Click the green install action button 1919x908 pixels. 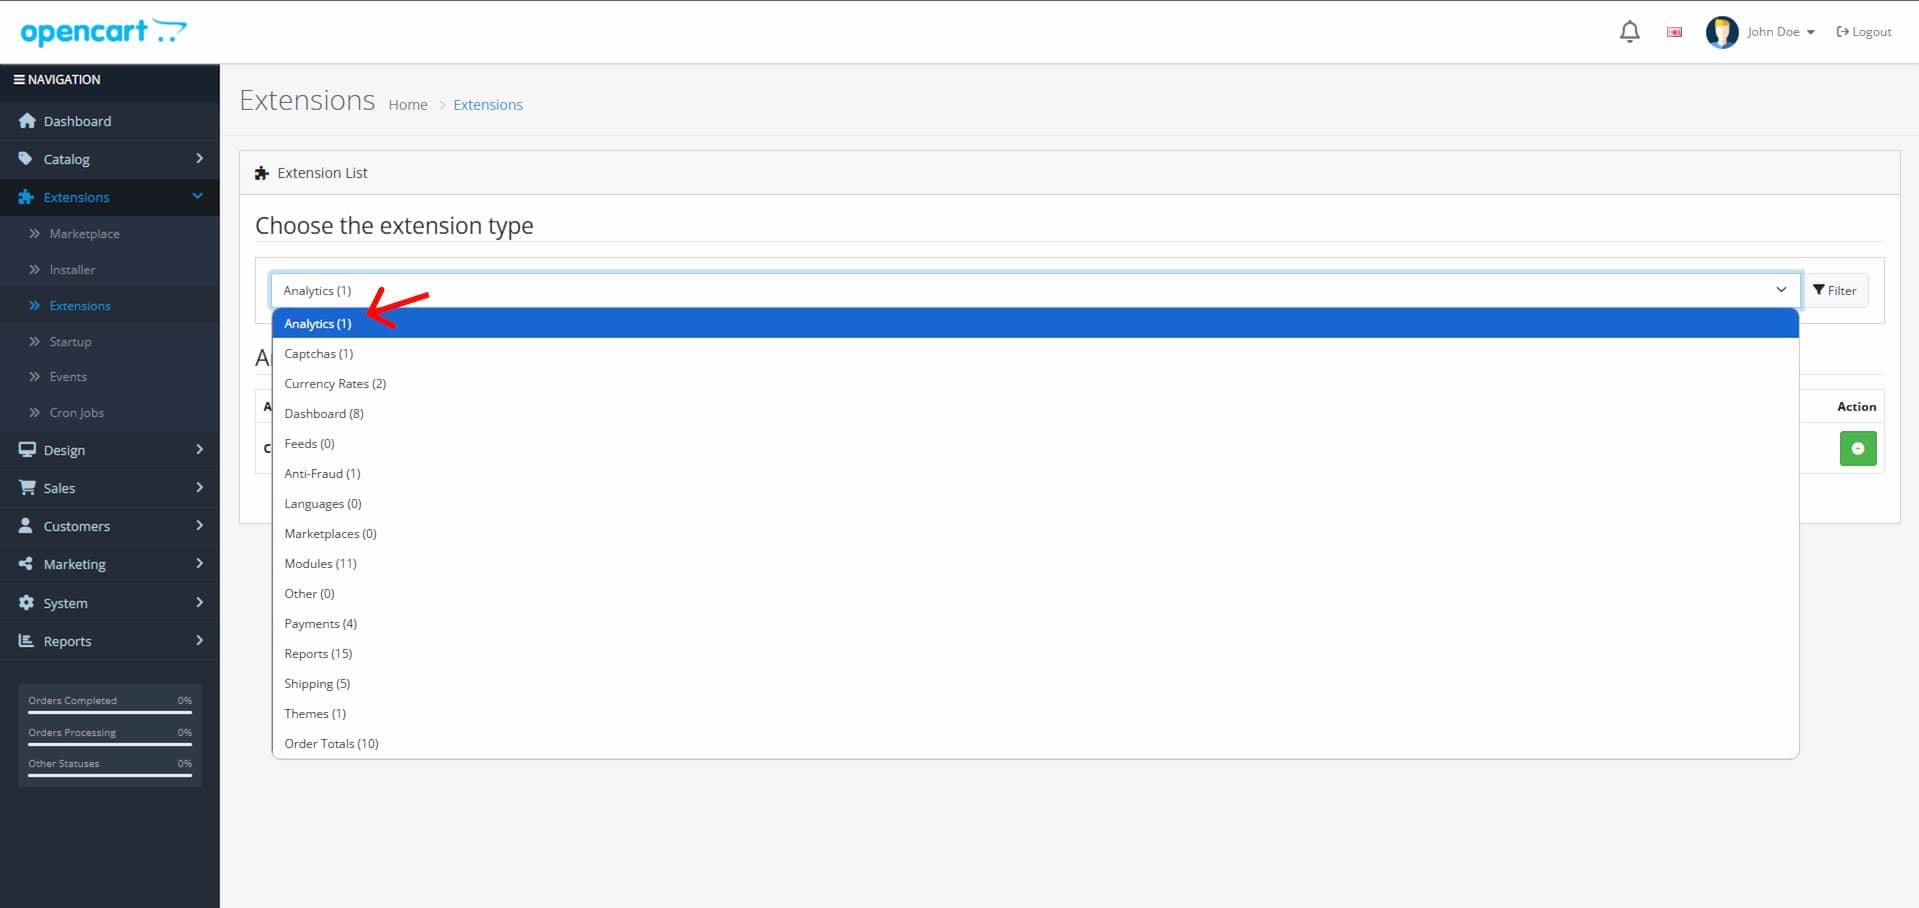point(1857,448)
